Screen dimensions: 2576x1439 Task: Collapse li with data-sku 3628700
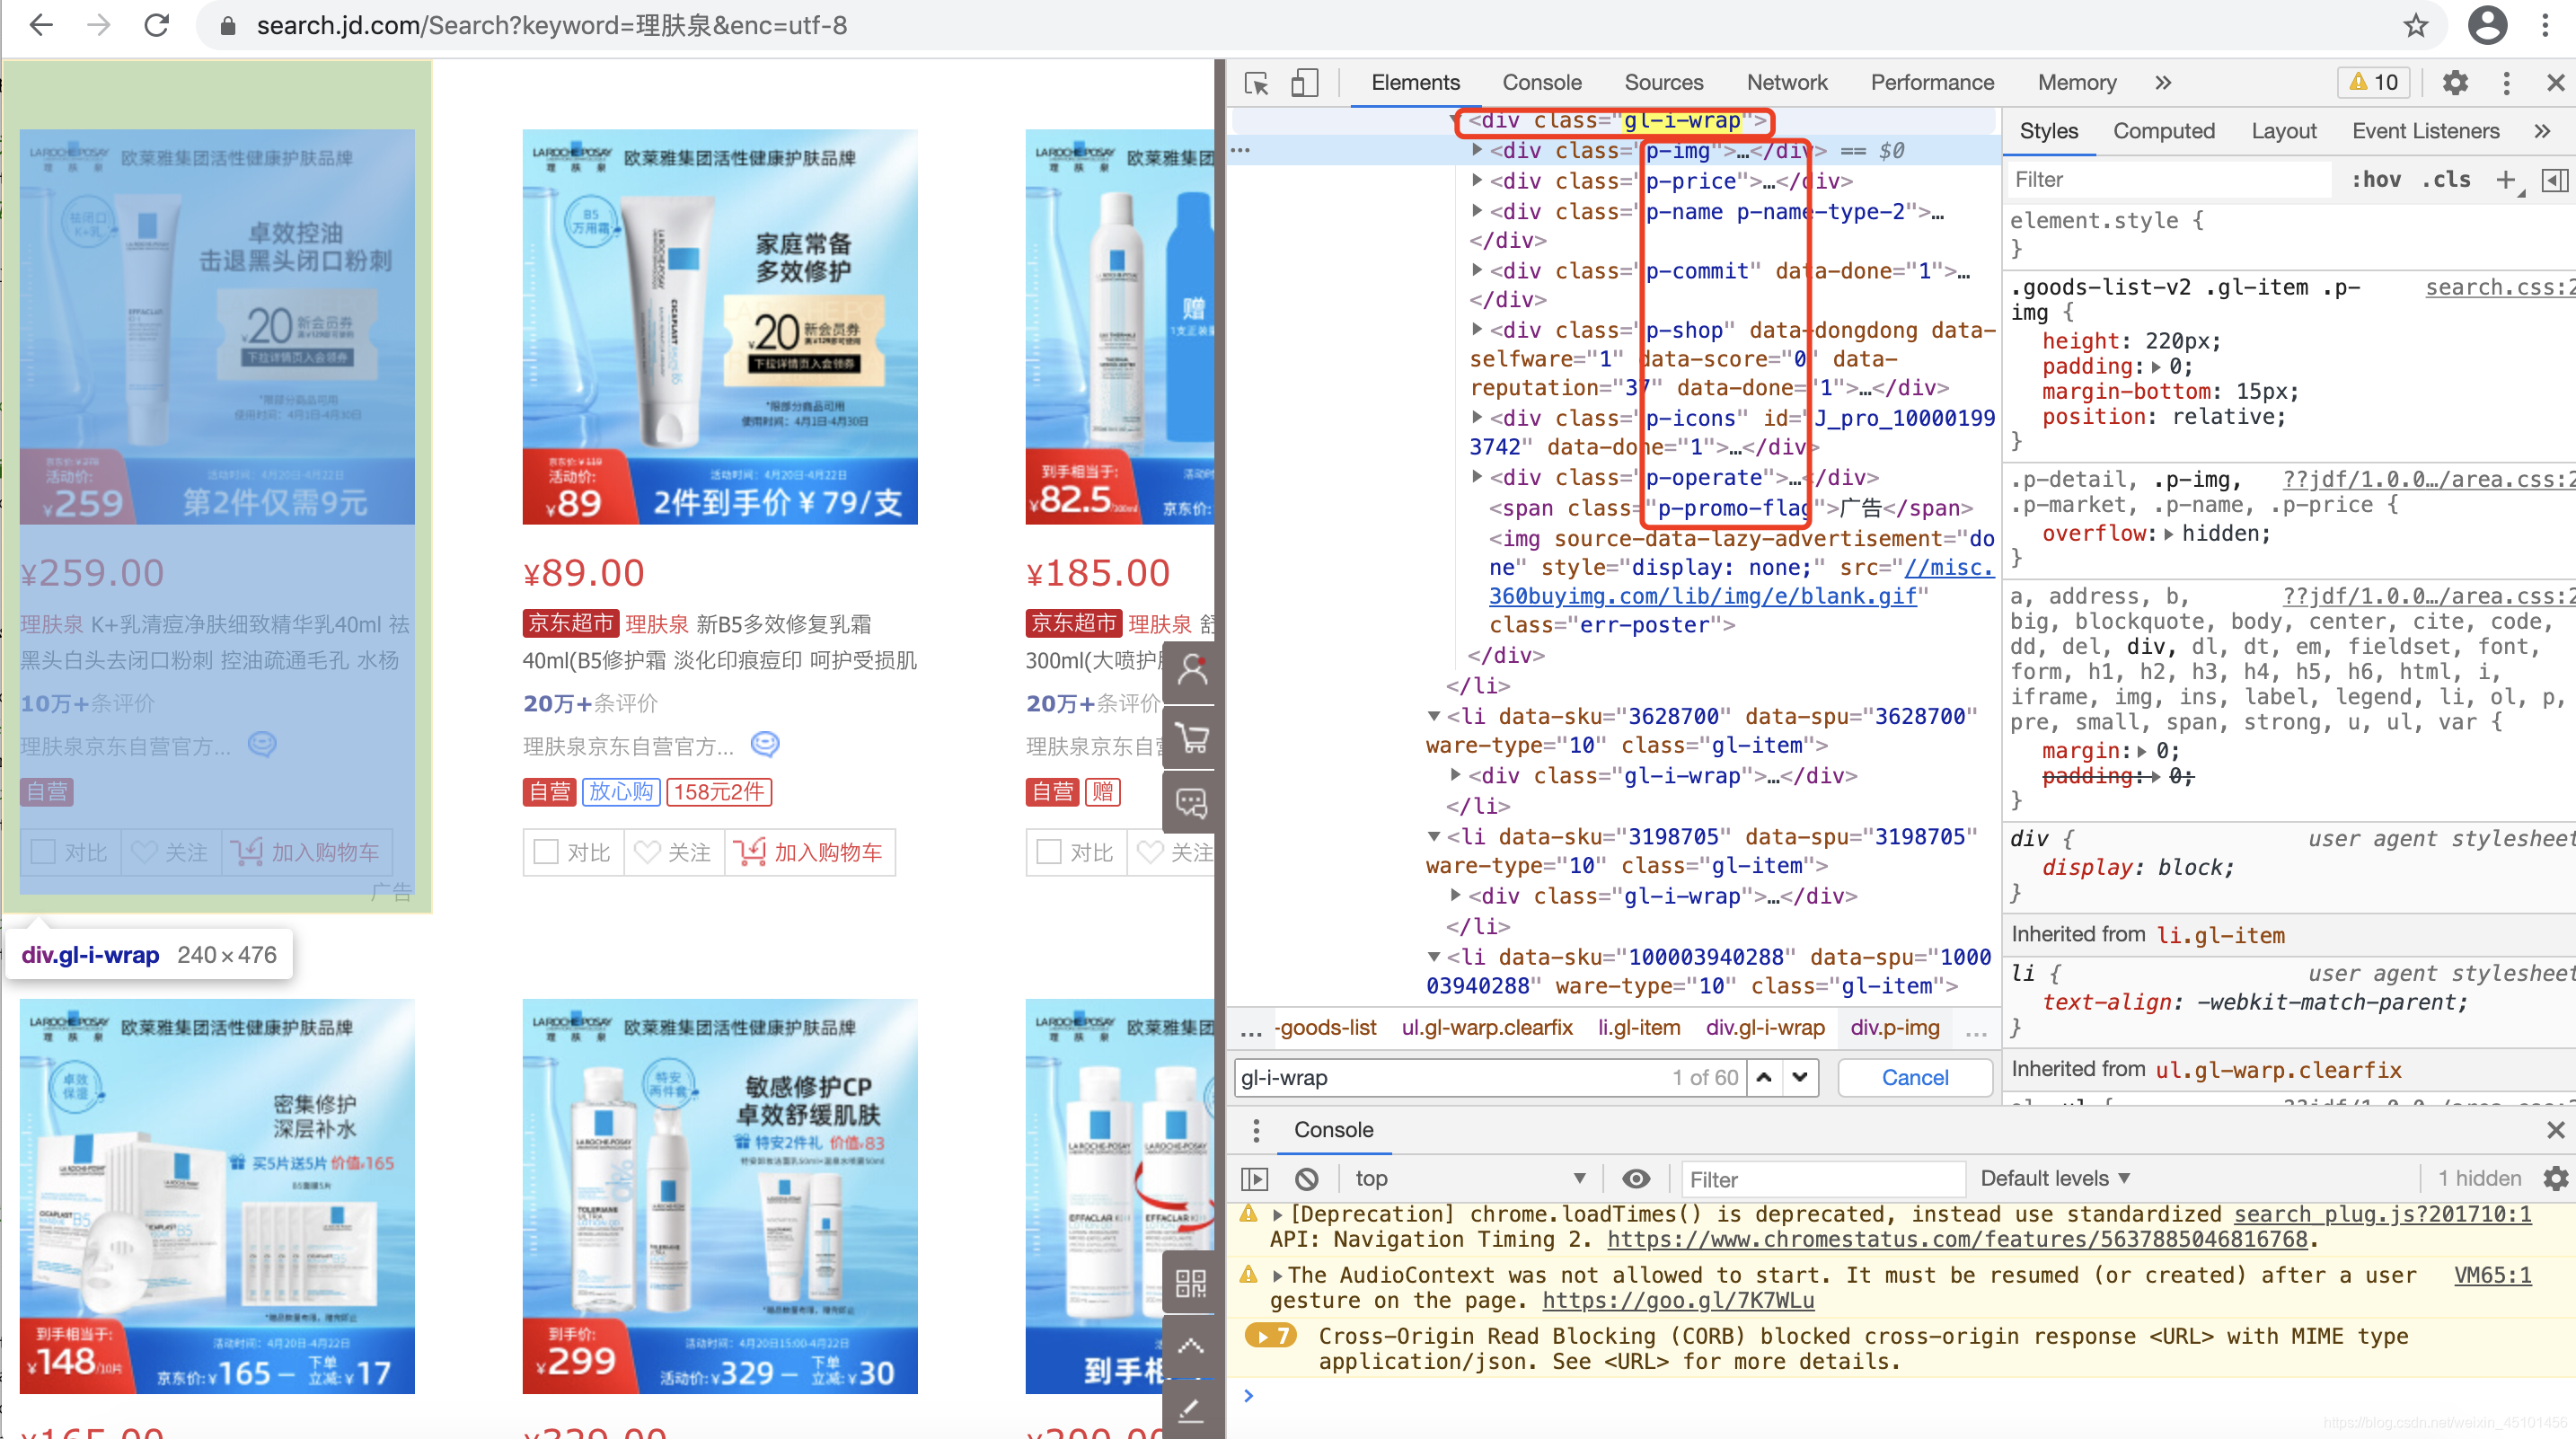(1433, 717)
